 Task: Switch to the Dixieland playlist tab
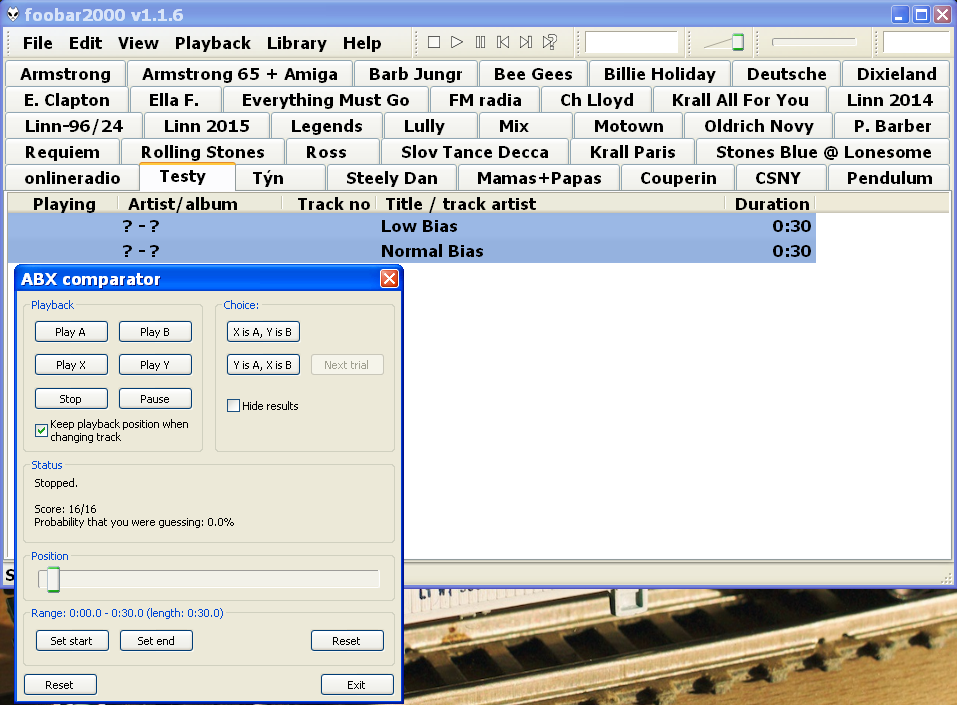click(x=896, y=74)
